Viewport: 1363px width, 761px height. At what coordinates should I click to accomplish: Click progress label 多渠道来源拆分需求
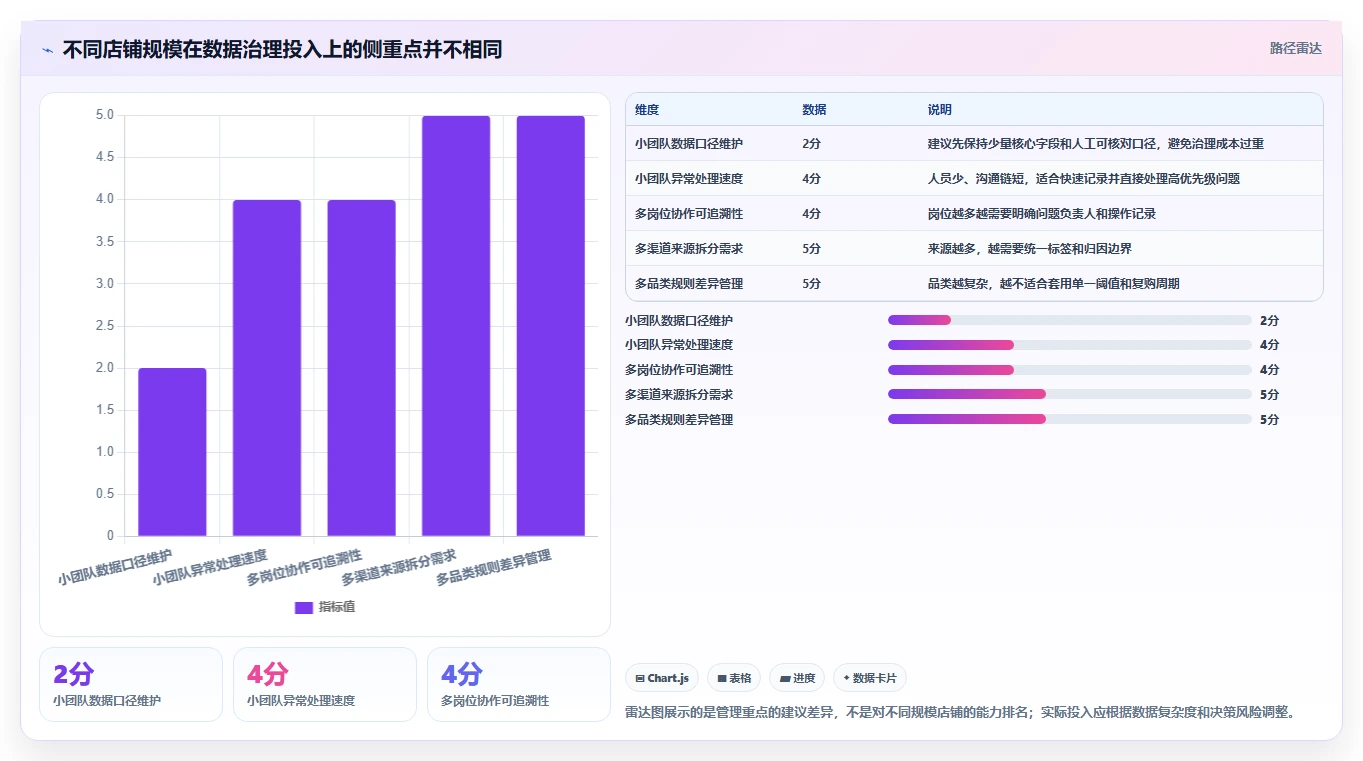coord(679,395)
